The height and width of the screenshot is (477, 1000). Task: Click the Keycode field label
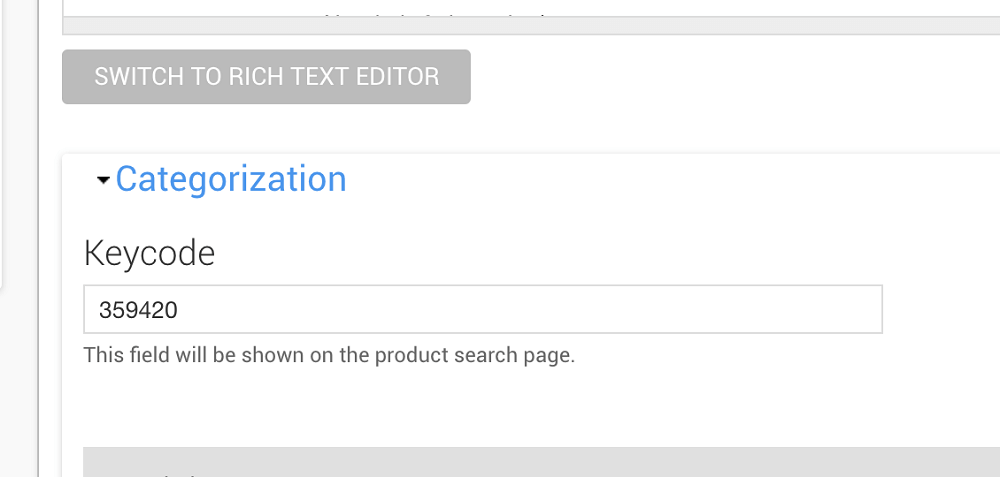point(149,253)
